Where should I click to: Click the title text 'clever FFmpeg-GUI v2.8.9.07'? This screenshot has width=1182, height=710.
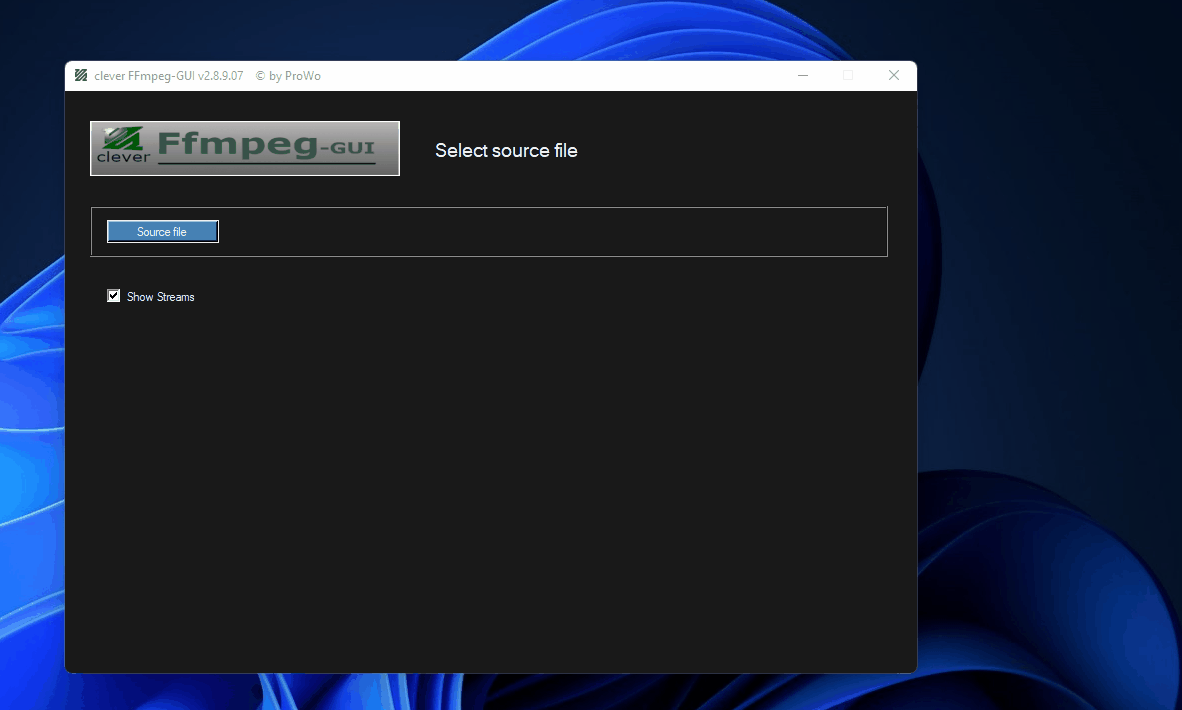tap(169, 76)
